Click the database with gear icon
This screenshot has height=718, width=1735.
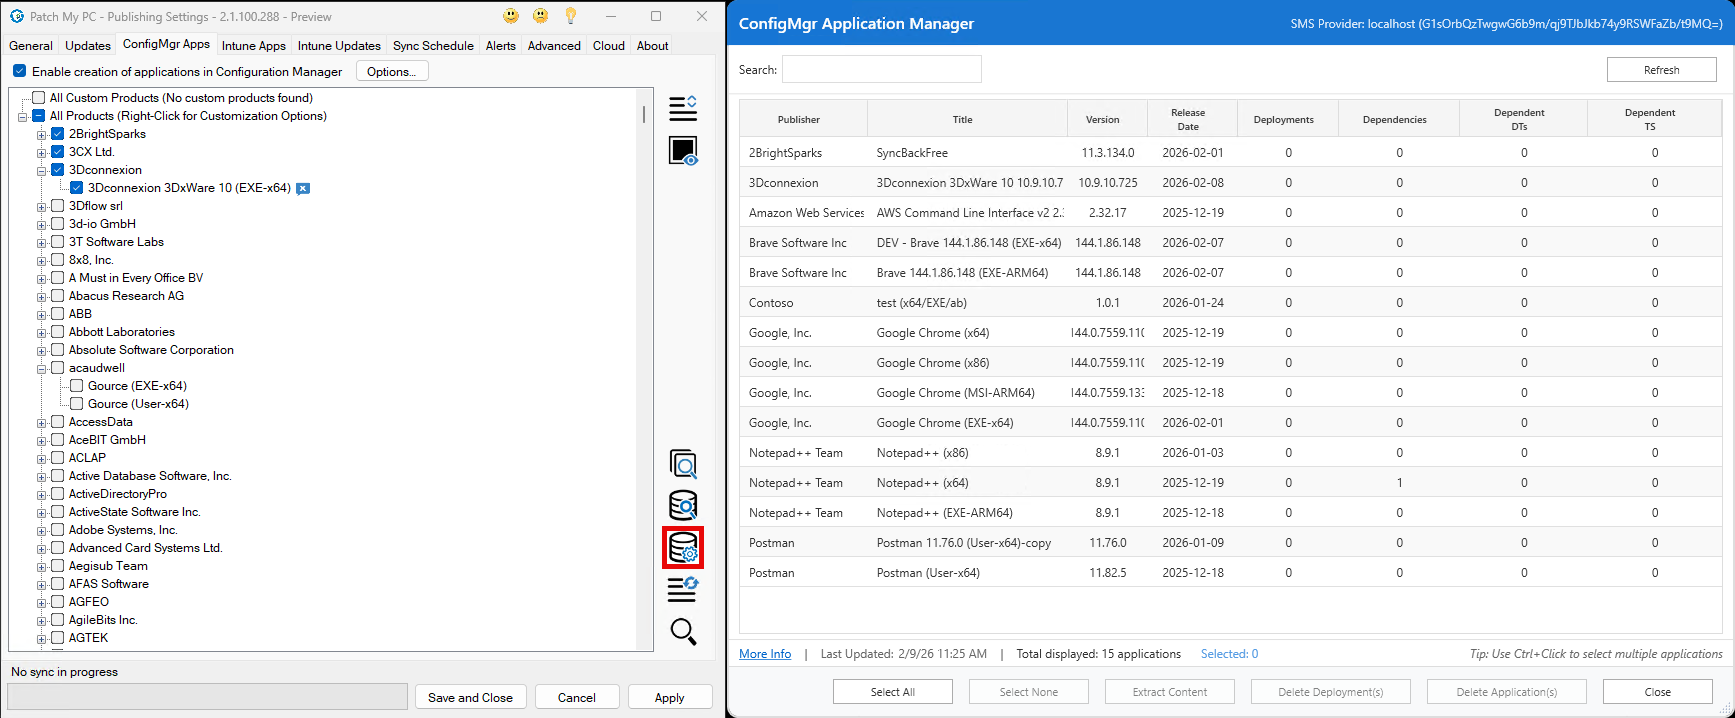tap(683, 548)
